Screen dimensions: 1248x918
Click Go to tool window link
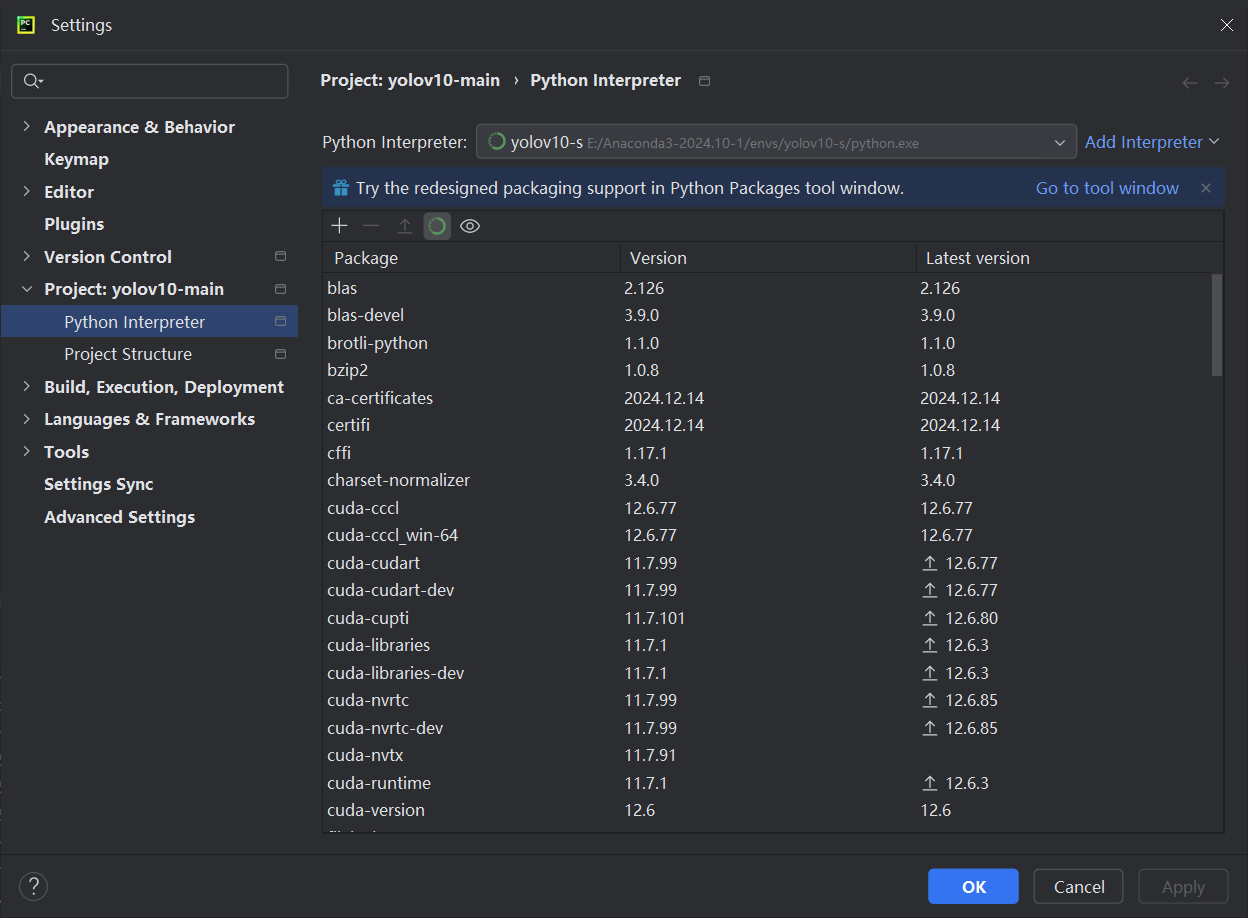click(x=1107, y=188)
